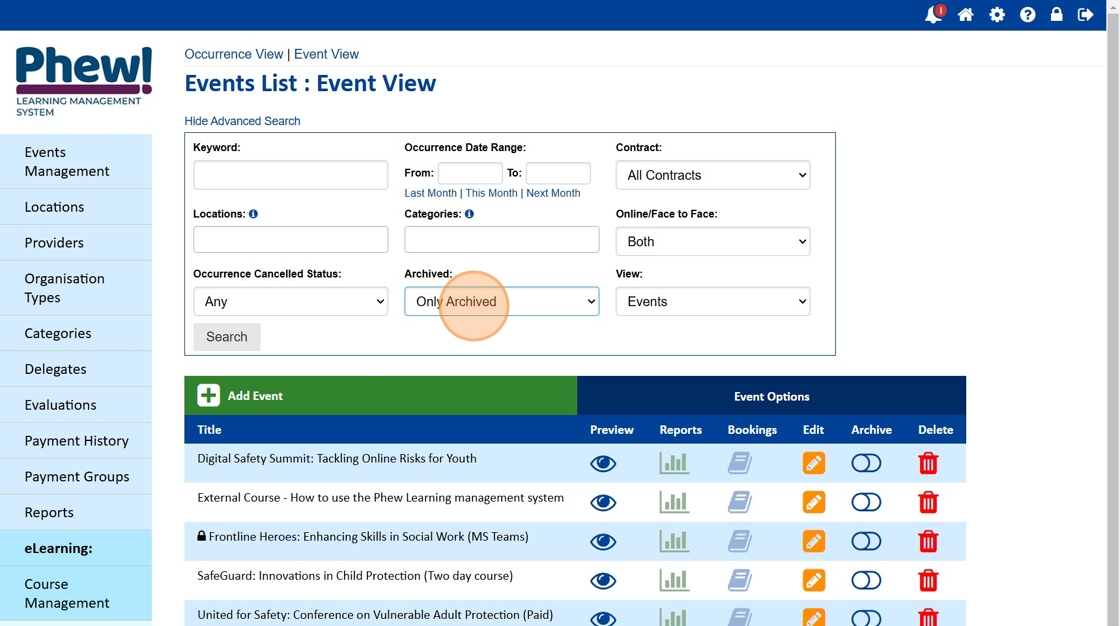Click the home icon in top bar
1120x626 pixels.
965,15
